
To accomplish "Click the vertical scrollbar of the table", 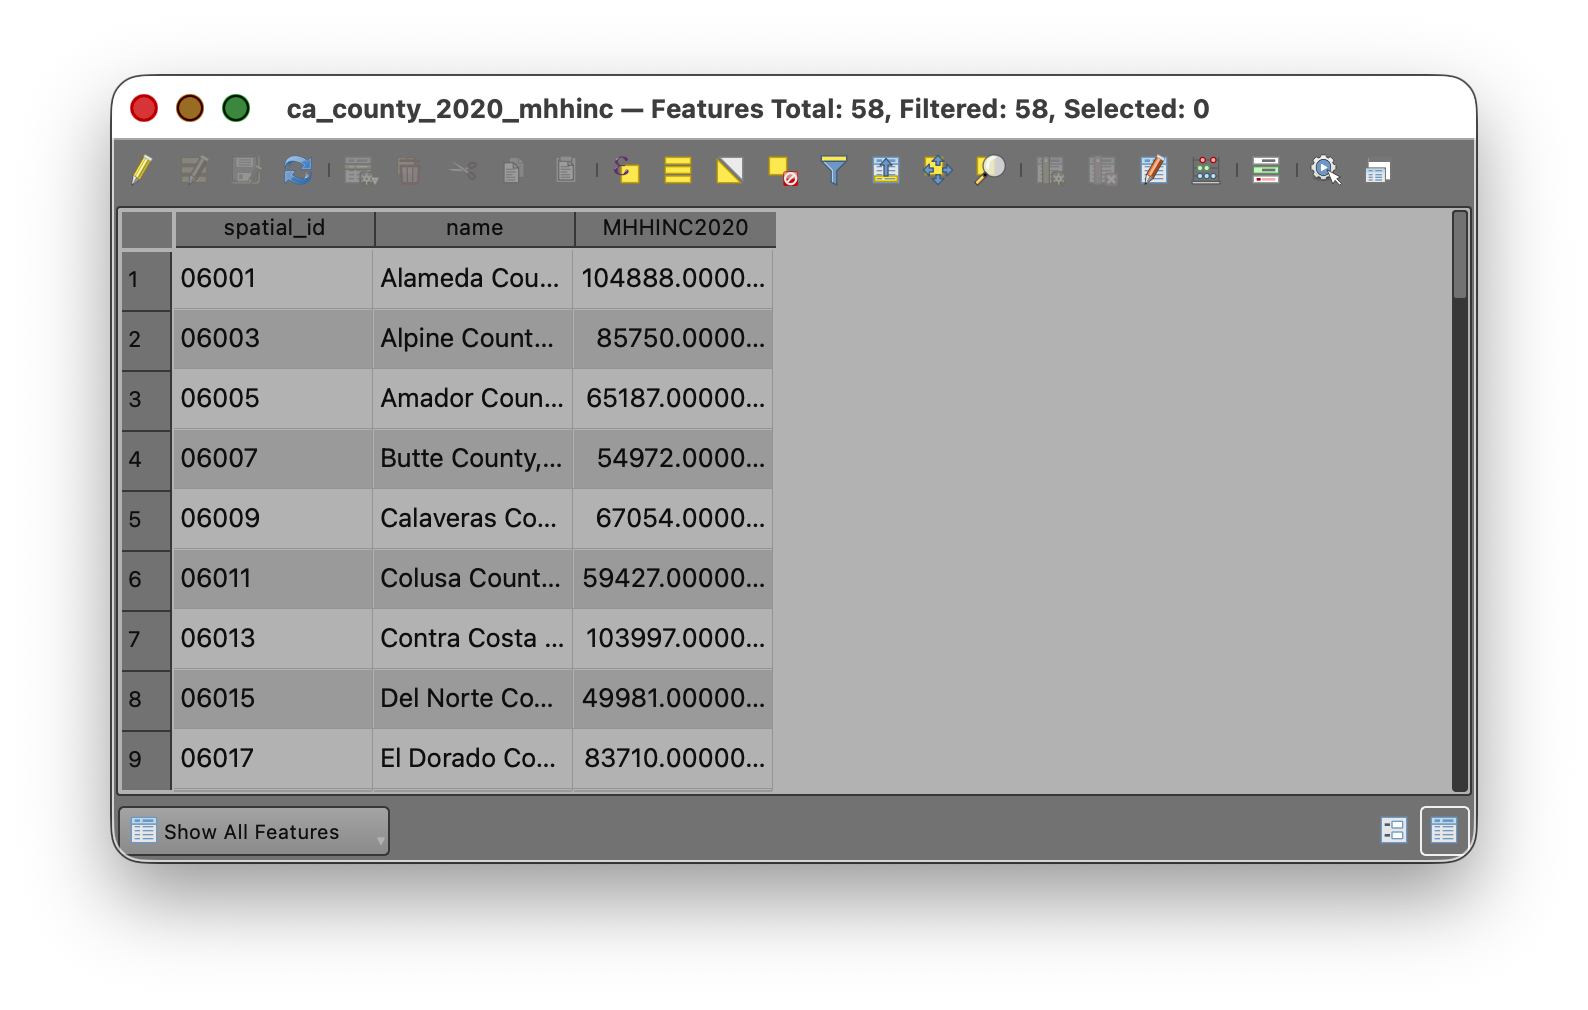I will pos(1460,500).
